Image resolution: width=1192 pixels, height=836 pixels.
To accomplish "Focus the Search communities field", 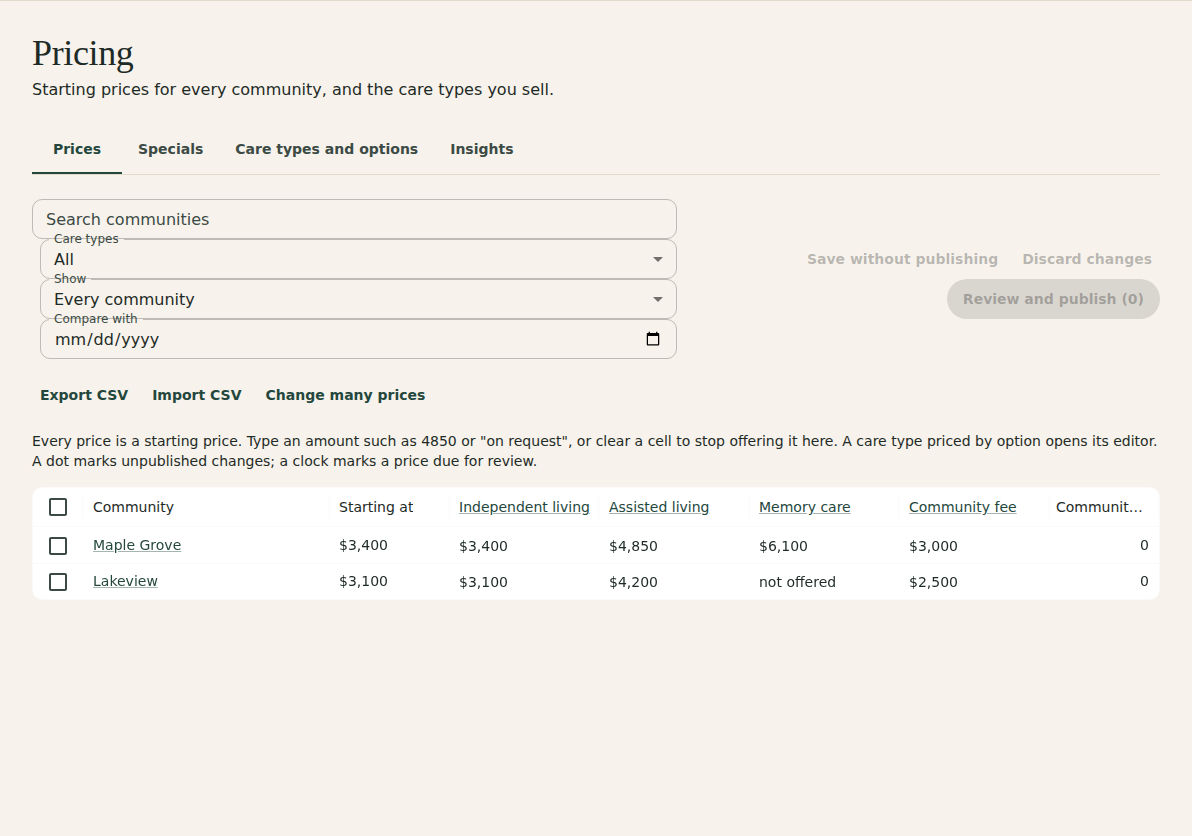I will [354, 220].
